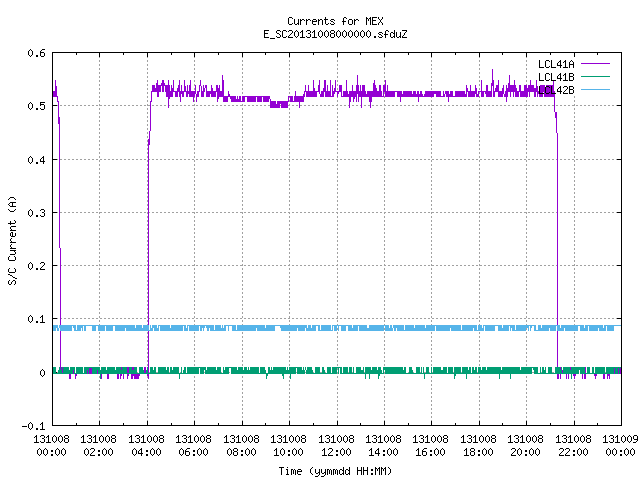The width and height of the screenshot is (640, 480).
Task: Click the -0.1 y-axis tick value
Action: 33,426
